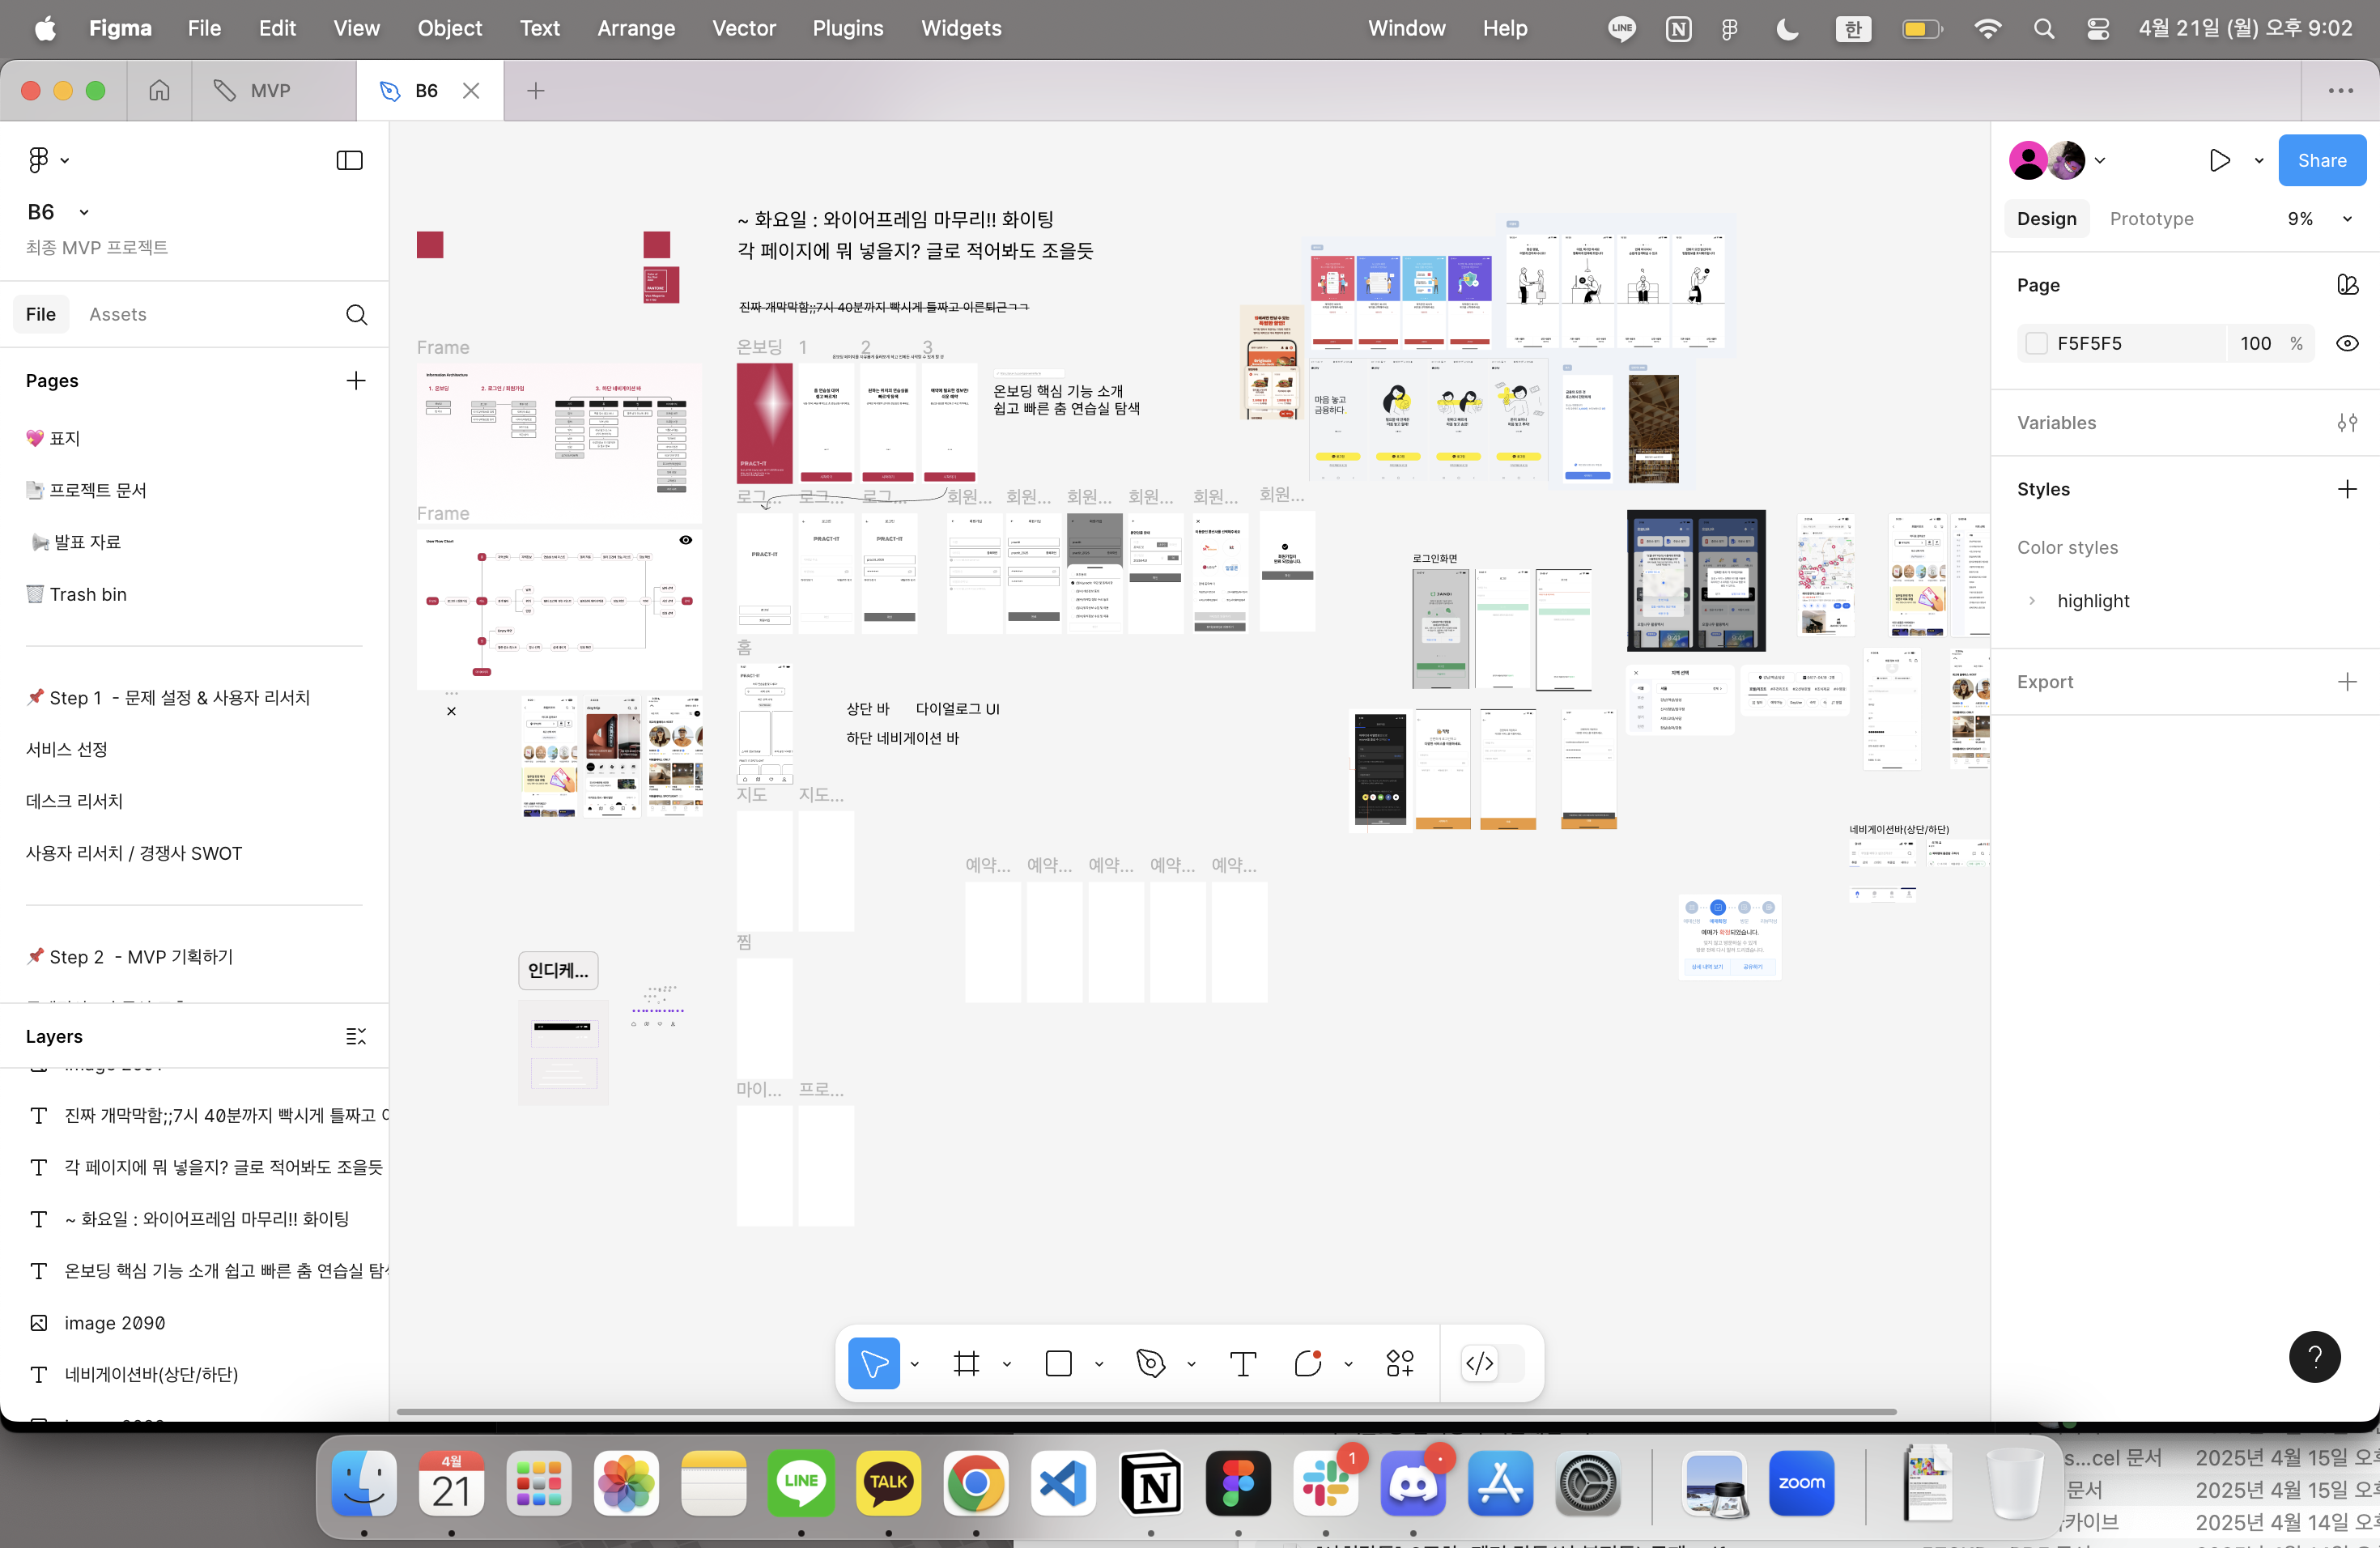Open page local styles icon

coord(2346,285)
